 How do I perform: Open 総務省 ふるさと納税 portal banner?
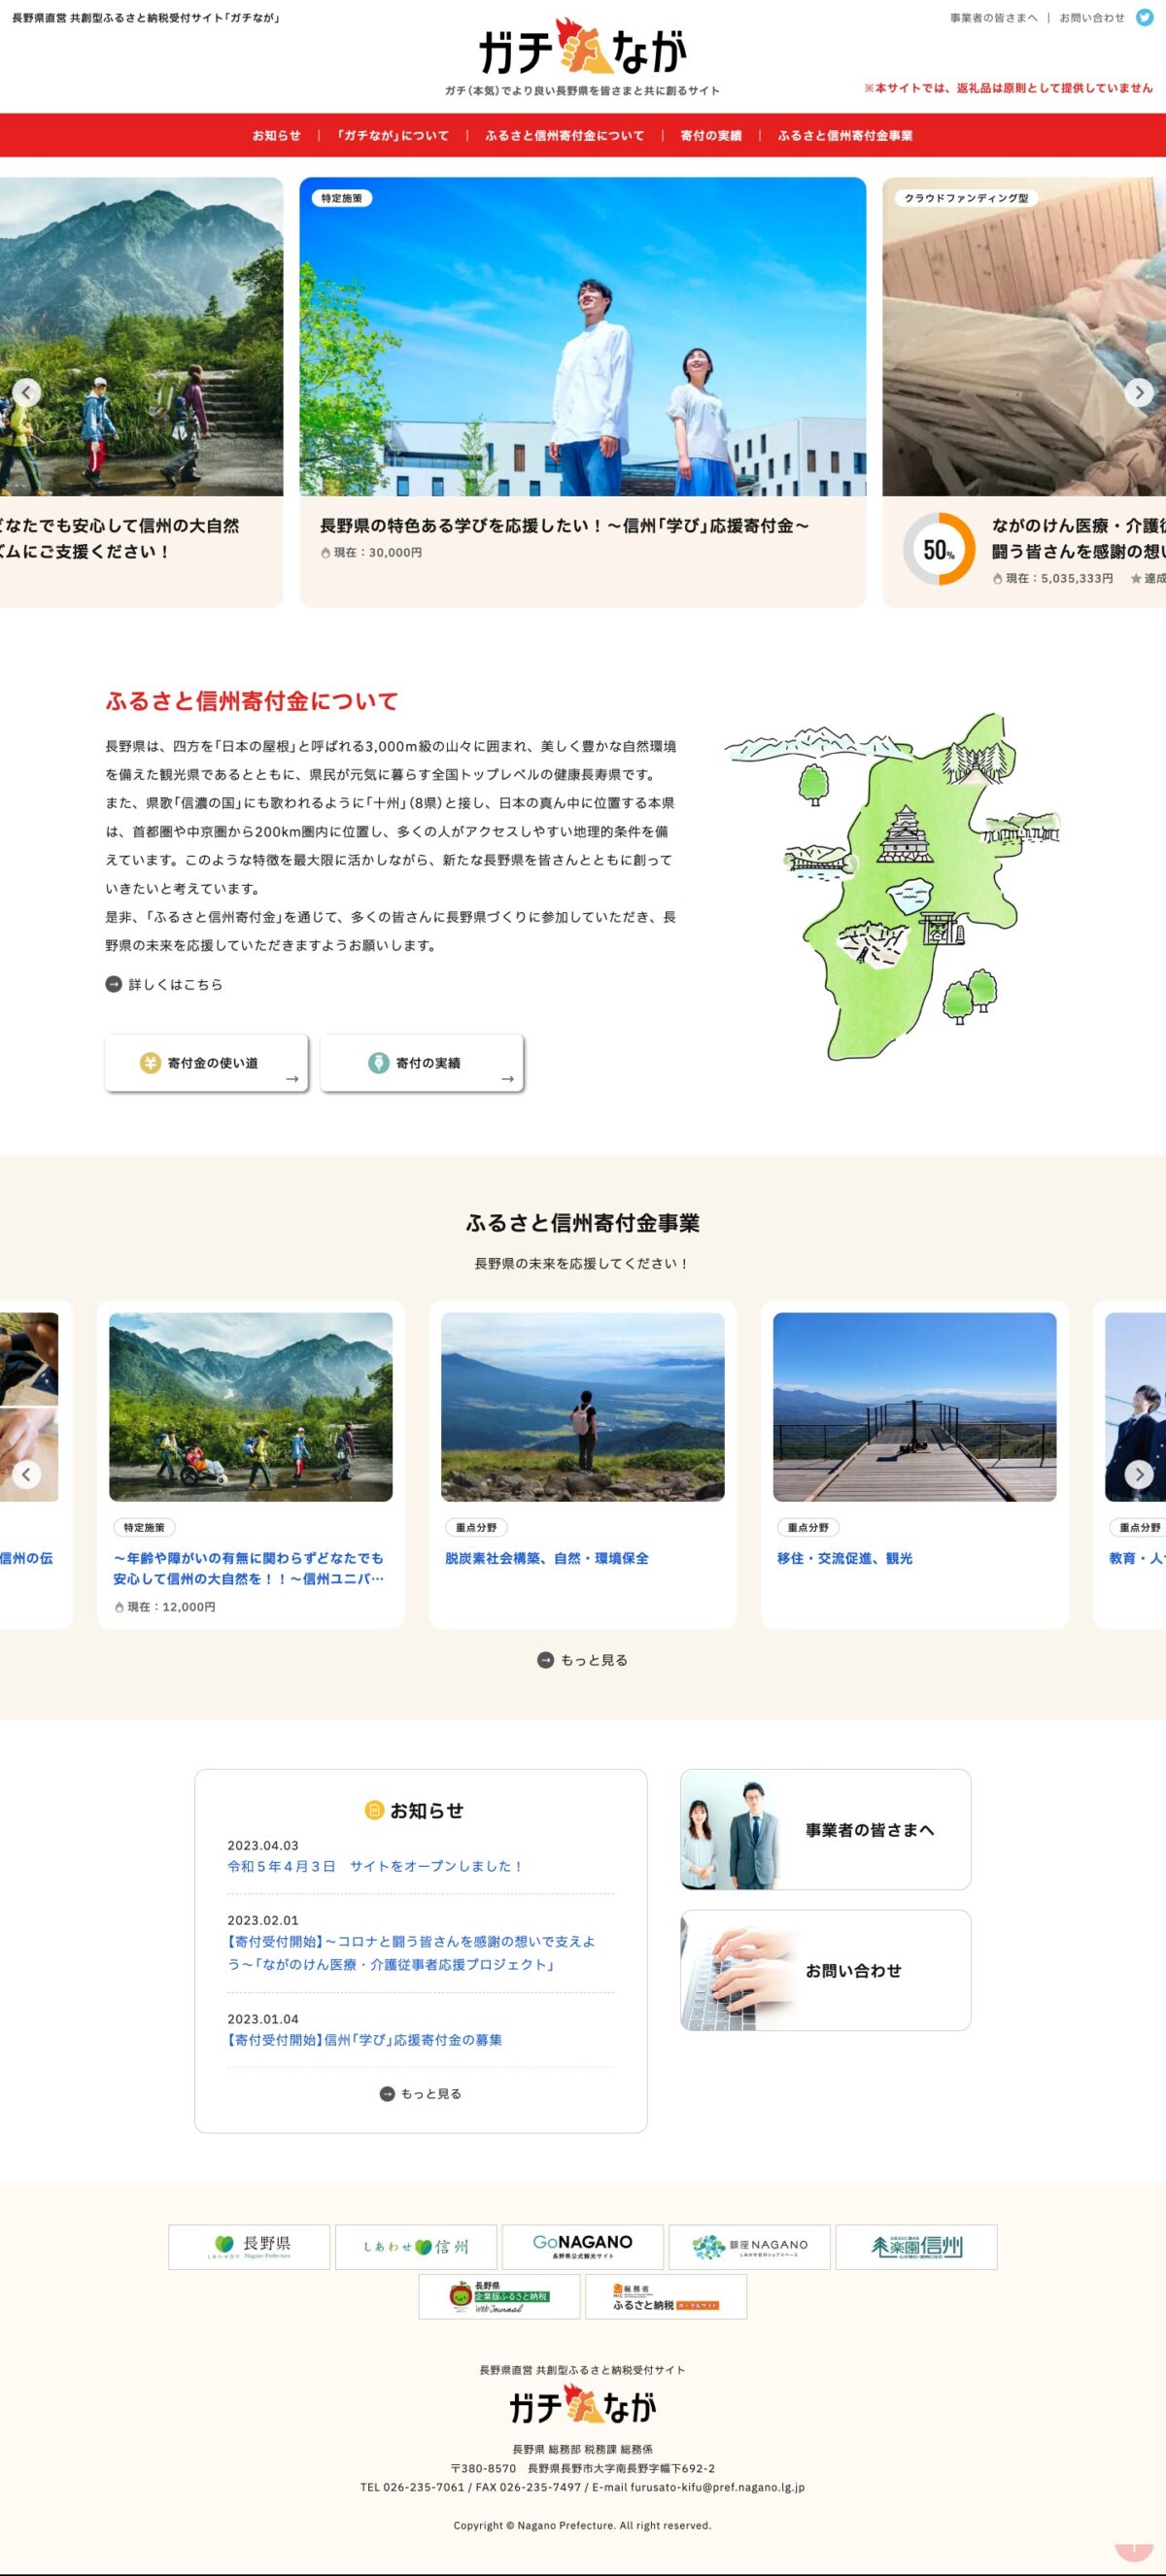click(x=666, y=2297)
